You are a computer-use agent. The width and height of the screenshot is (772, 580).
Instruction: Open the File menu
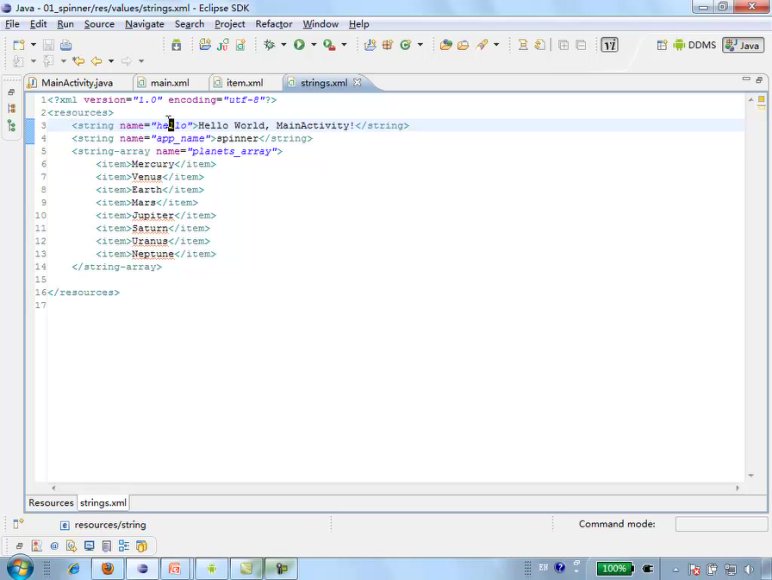point(12,24)
